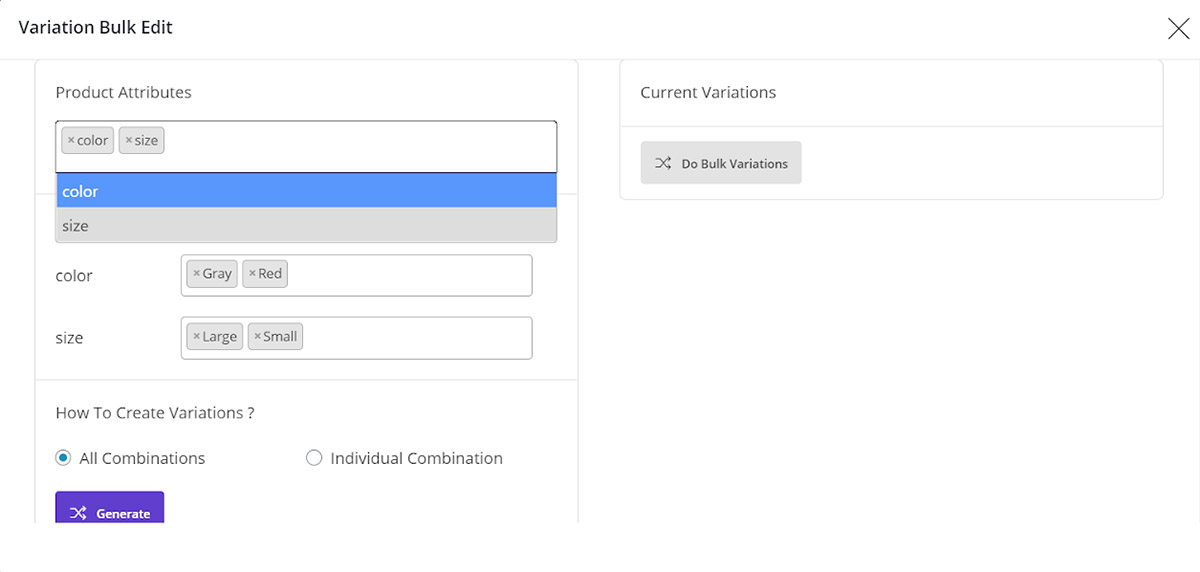The image size is (1200, 572).
Task: Remove the Gray color value
Action: pos(196,274)
